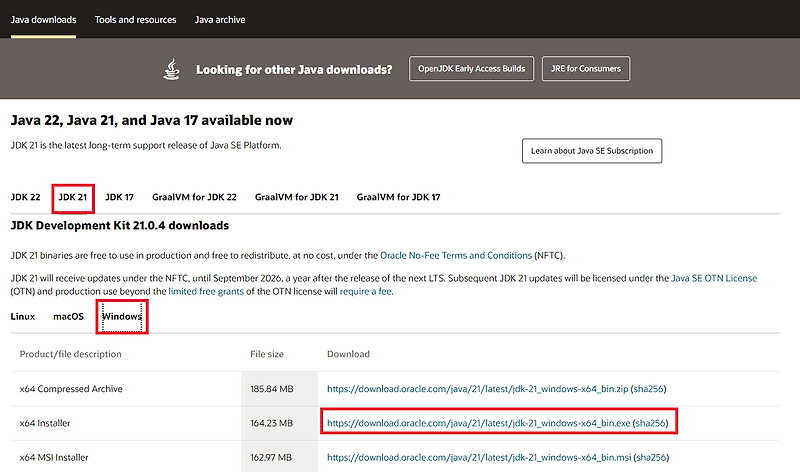Click the x64 Installer row label
800x472 pixels.
tap(45, 423)
